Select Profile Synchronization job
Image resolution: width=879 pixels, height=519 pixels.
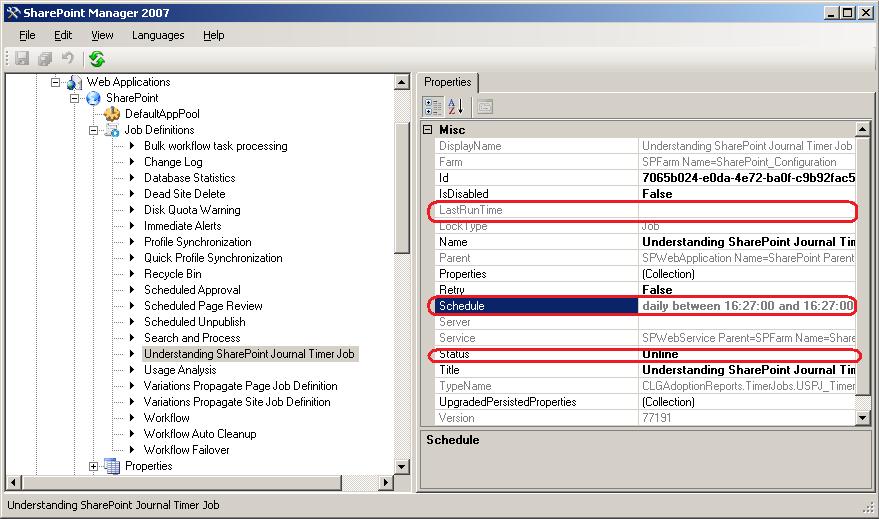click(x=198, y=242)
